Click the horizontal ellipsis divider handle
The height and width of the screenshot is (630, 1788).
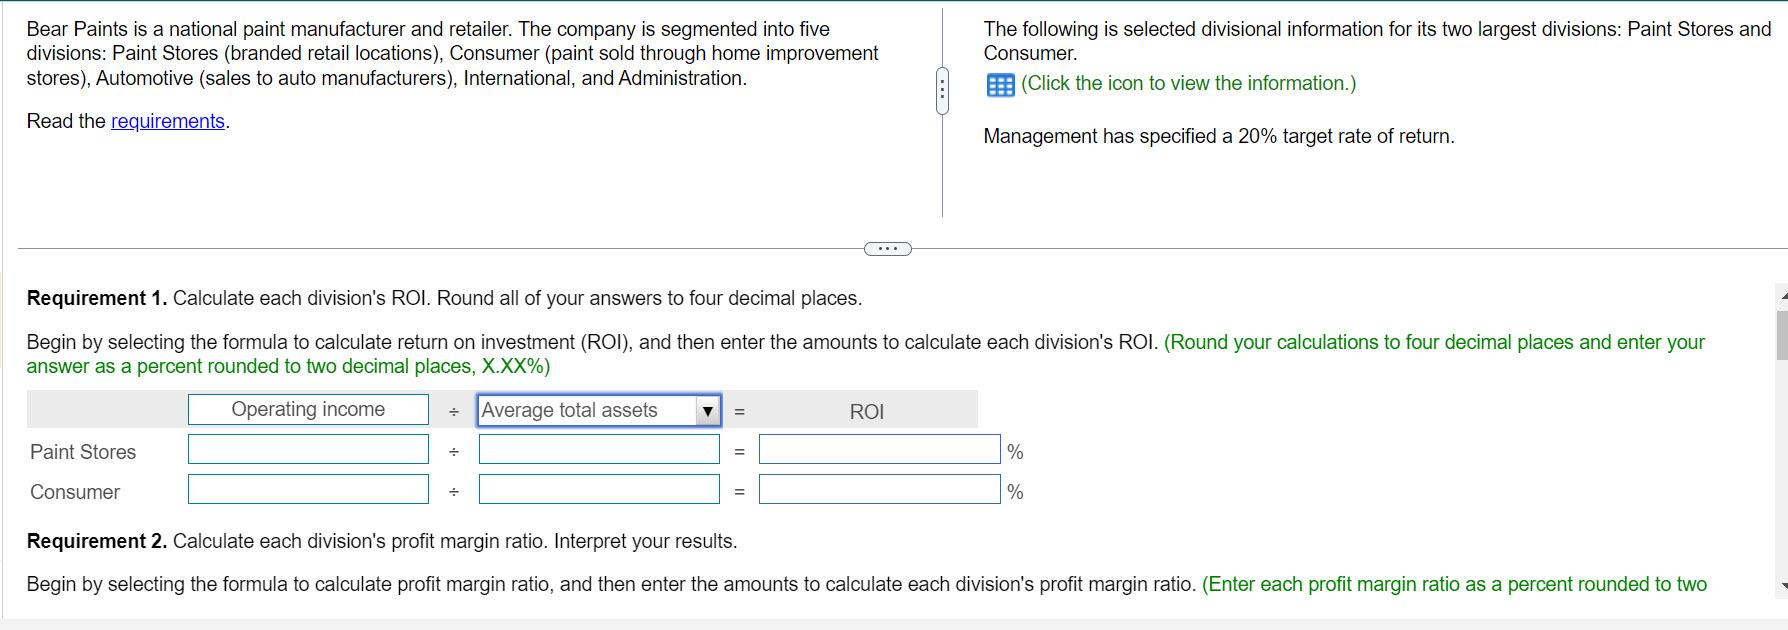[887, 249]
